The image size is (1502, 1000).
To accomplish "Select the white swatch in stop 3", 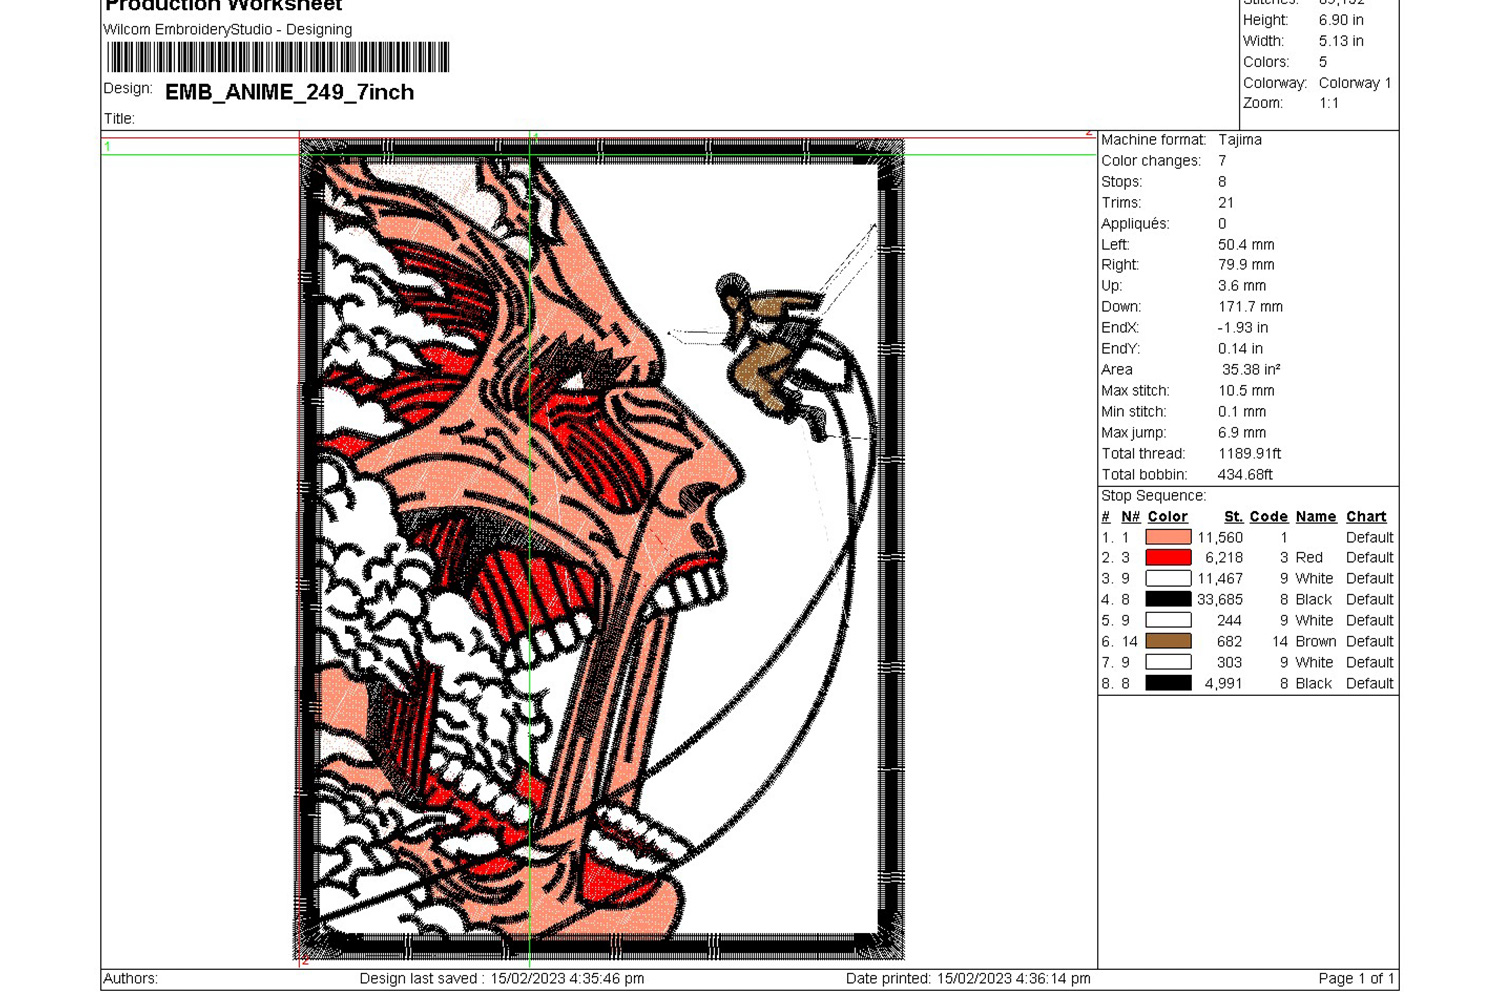I will point(1167,579).
